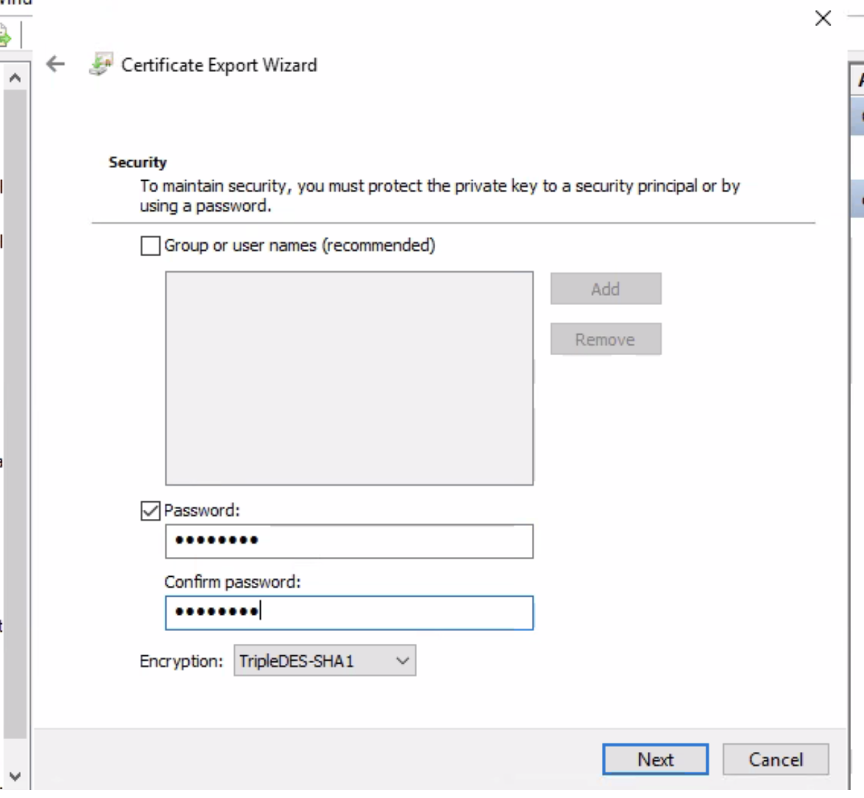Focus the Password input field
This screenshot has width=864, height=798.
pyautogui.click(x=349, y=541)
